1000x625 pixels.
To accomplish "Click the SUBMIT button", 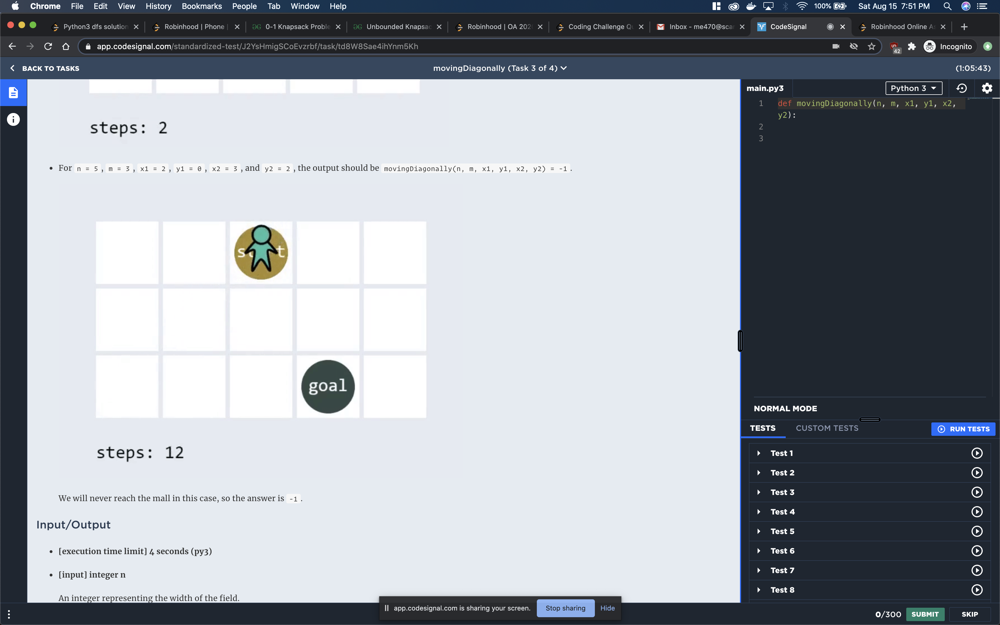I will (925, 614).
